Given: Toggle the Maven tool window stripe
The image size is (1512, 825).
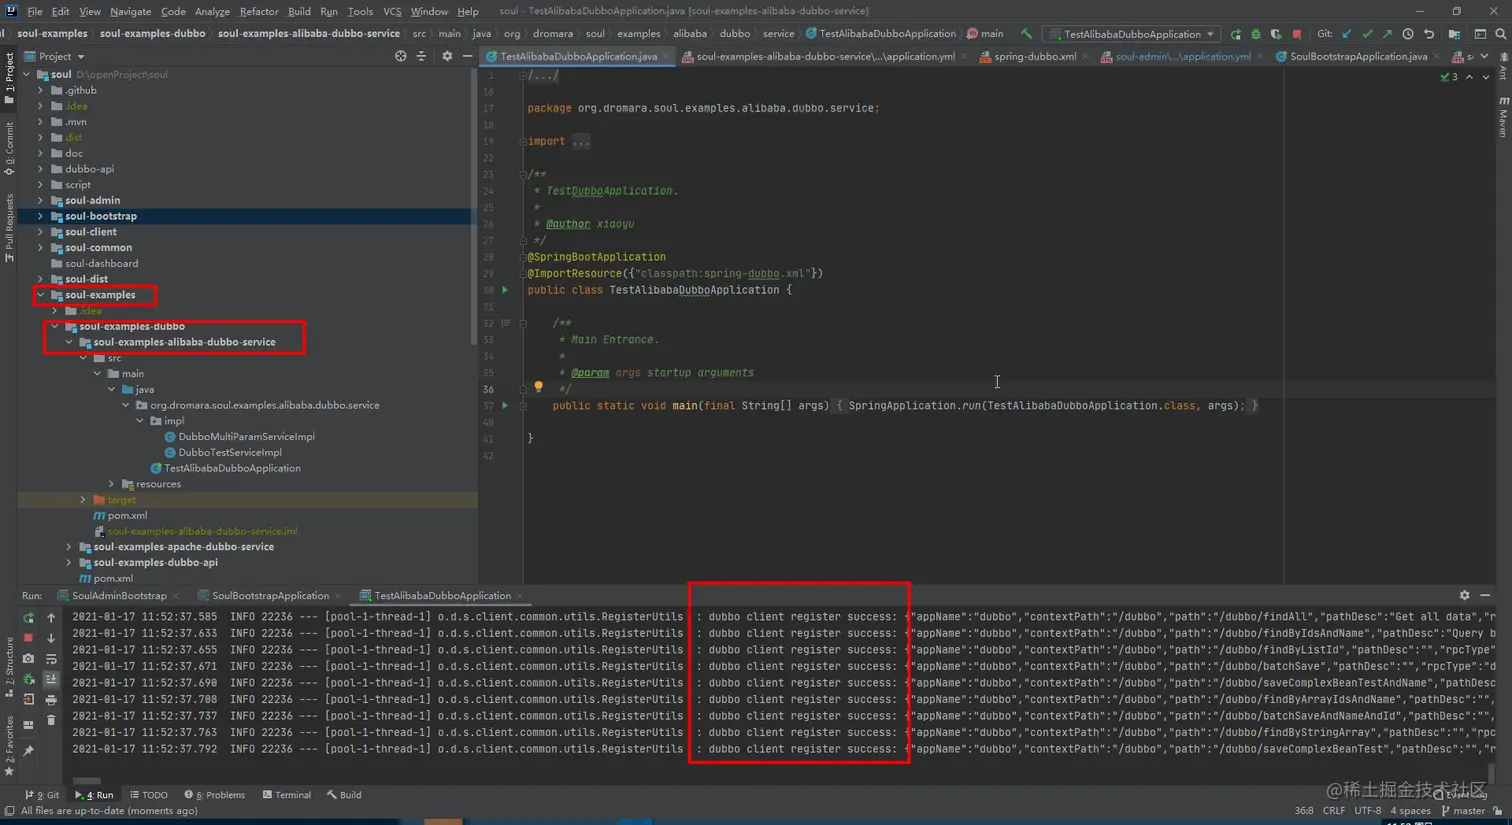Looking at the screenshot, I should click(1503, 117).
